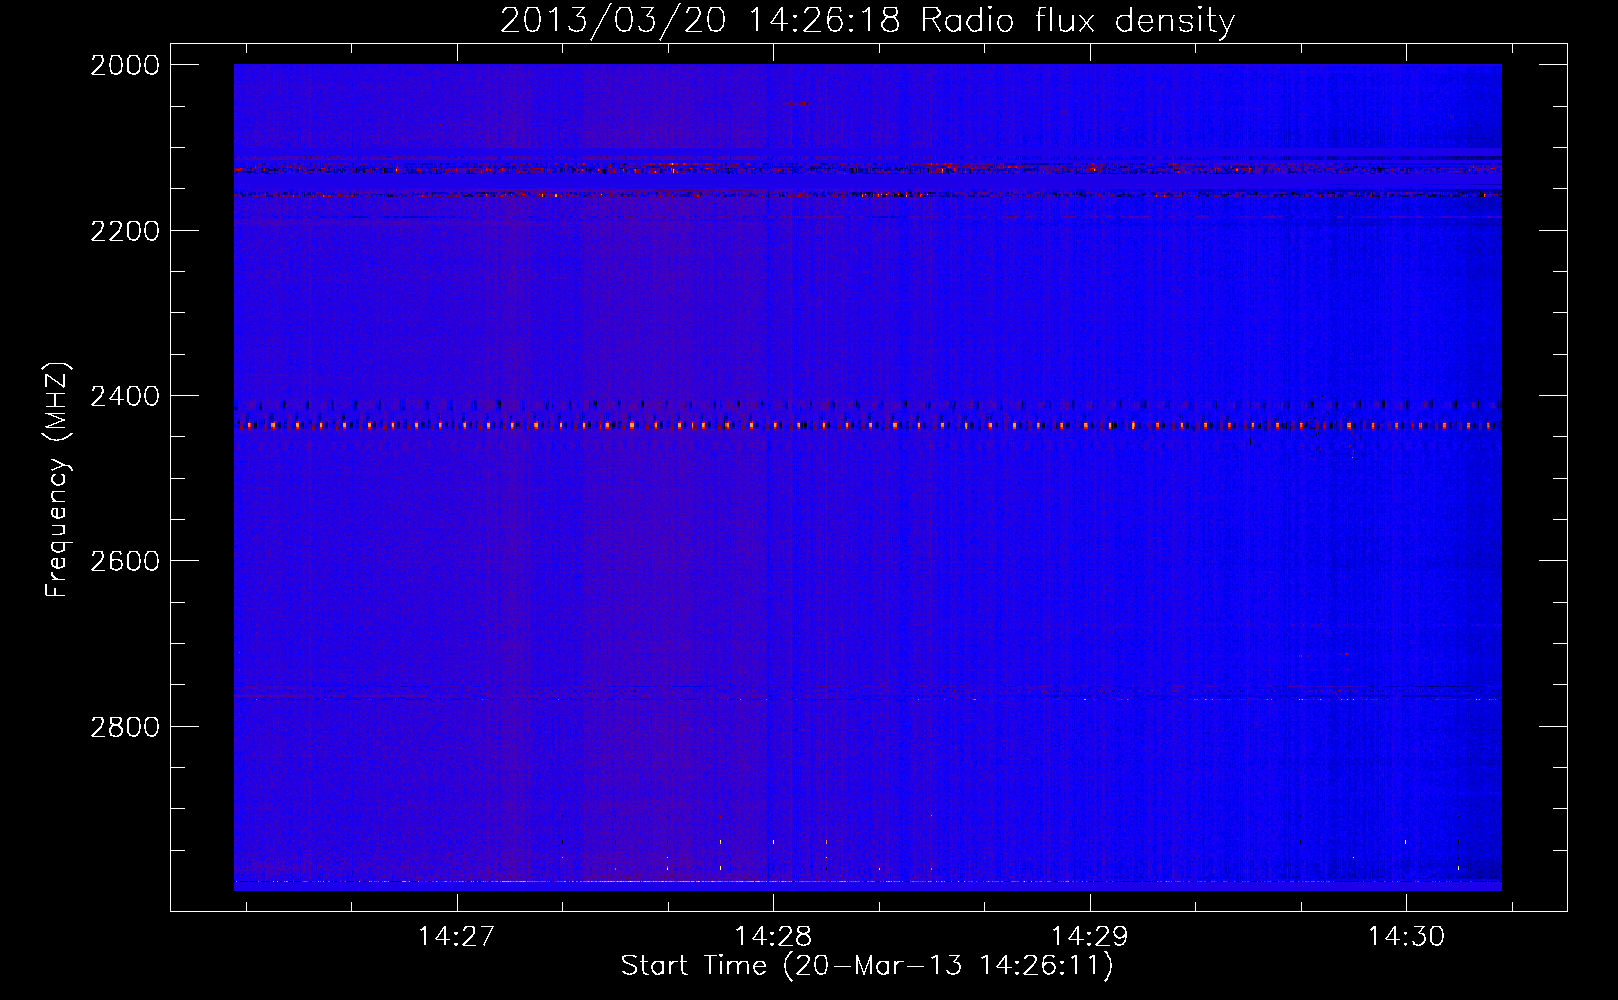Click the 2400 frequency tick label
Viewport: 1618px width, 1000px height.
pyautogui.click(x=125, y=396)
